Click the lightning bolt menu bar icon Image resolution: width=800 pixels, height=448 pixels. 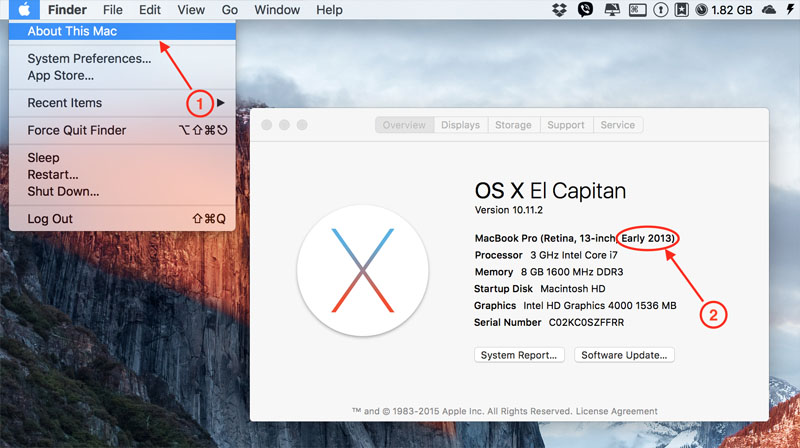pos(790,10)
